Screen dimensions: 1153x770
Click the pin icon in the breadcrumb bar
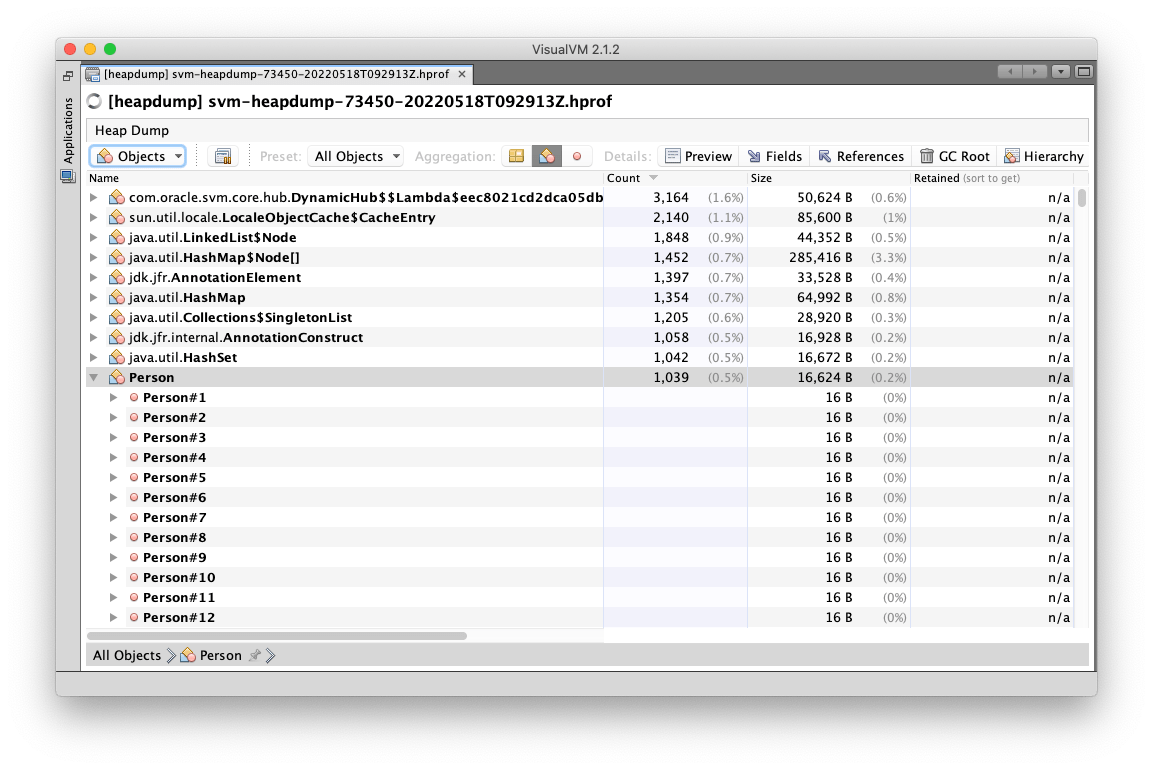(x=256, y=655)
